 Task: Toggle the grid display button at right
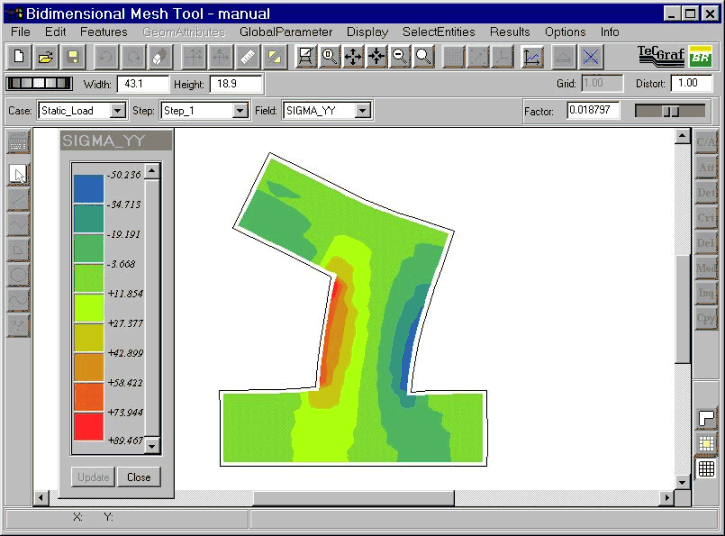point(706,469)
